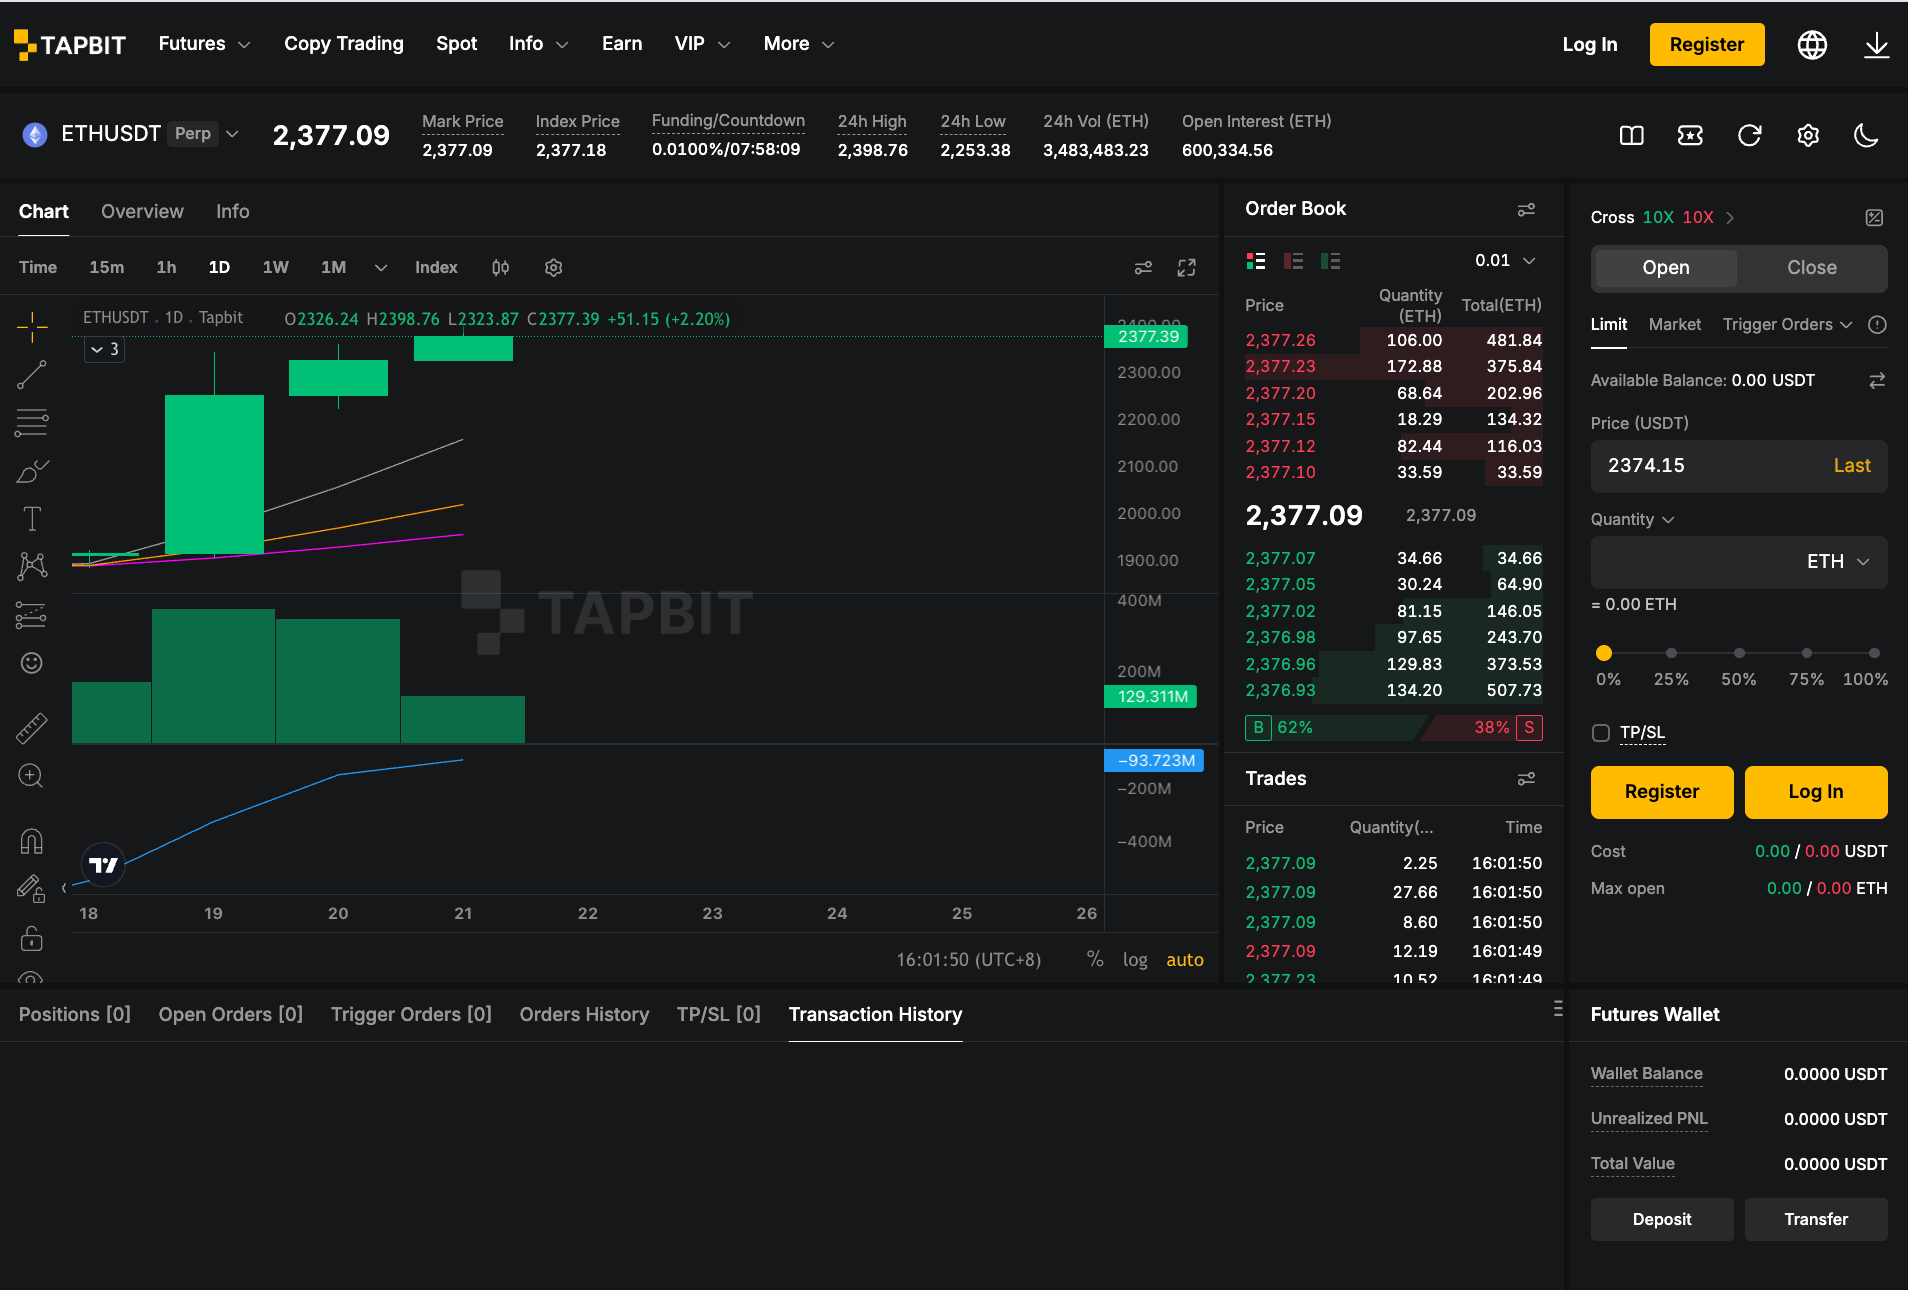Open Trigger Orders type dropdown
The width and height of the screenshot is (1908, 1290).
click(1787, 324)
